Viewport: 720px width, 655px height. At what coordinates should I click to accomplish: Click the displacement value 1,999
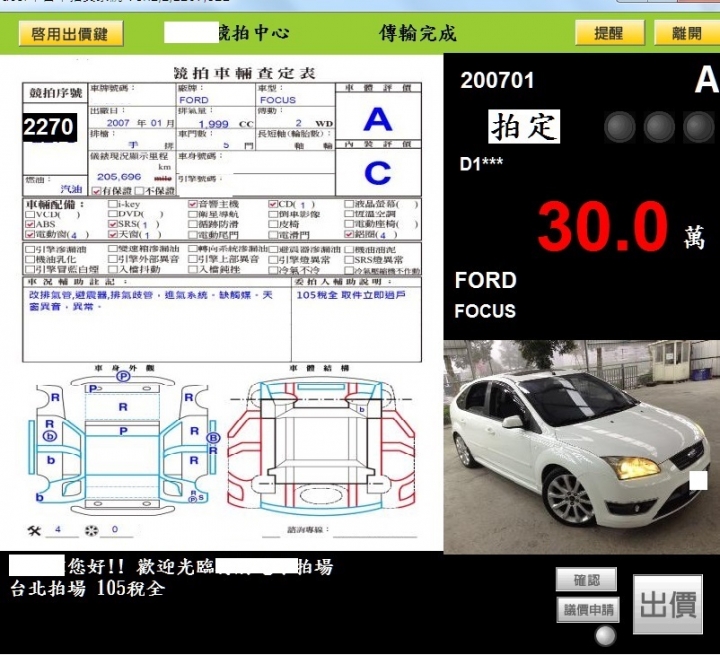pyautogui.click(x=214, y=124)
